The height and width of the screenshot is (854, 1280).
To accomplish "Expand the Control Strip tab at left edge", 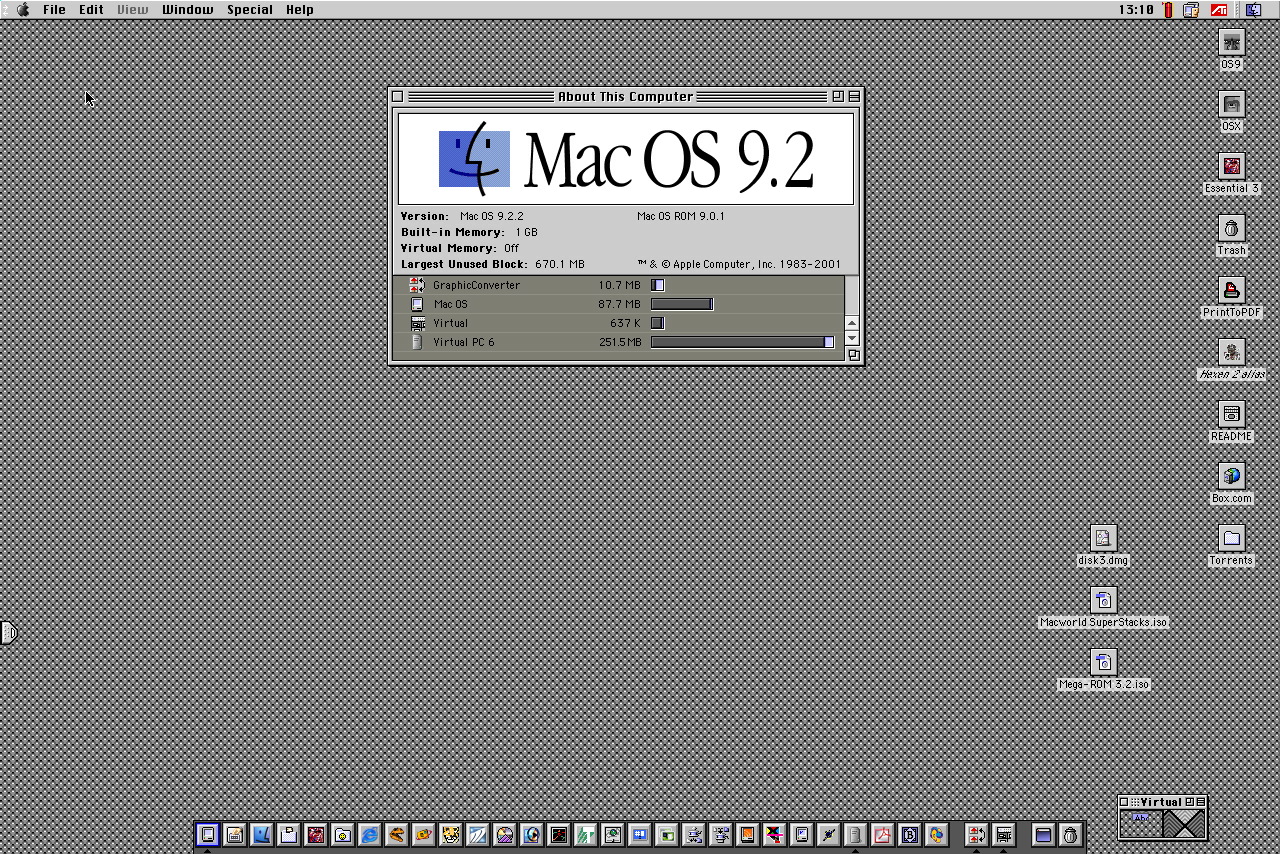I will (x=8, y=632).
